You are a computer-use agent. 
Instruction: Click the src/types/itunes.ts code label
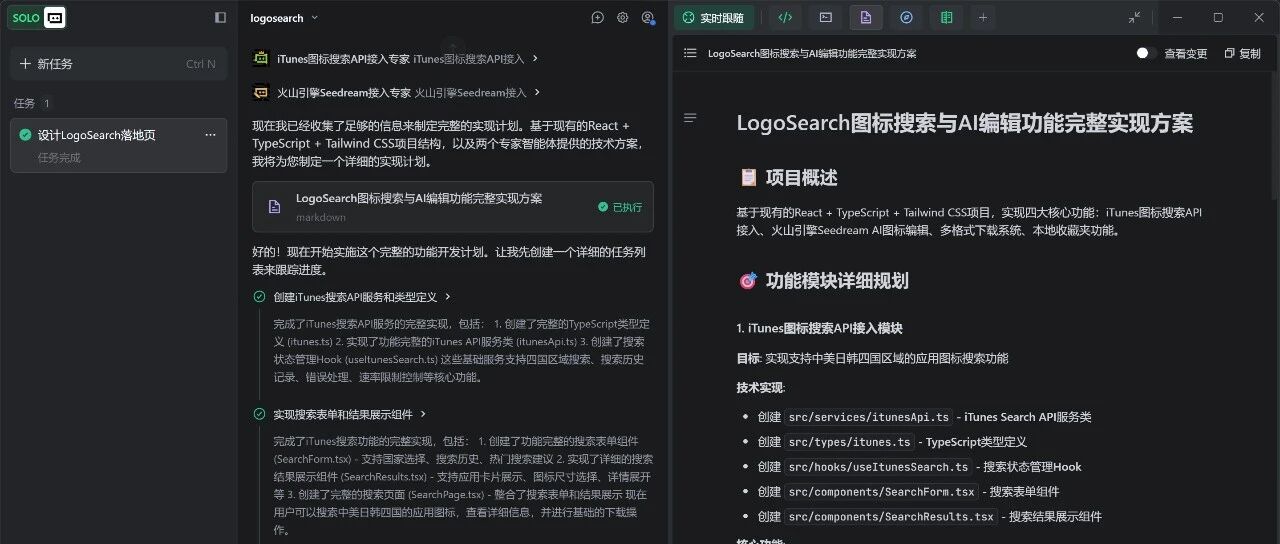(849, 442)
